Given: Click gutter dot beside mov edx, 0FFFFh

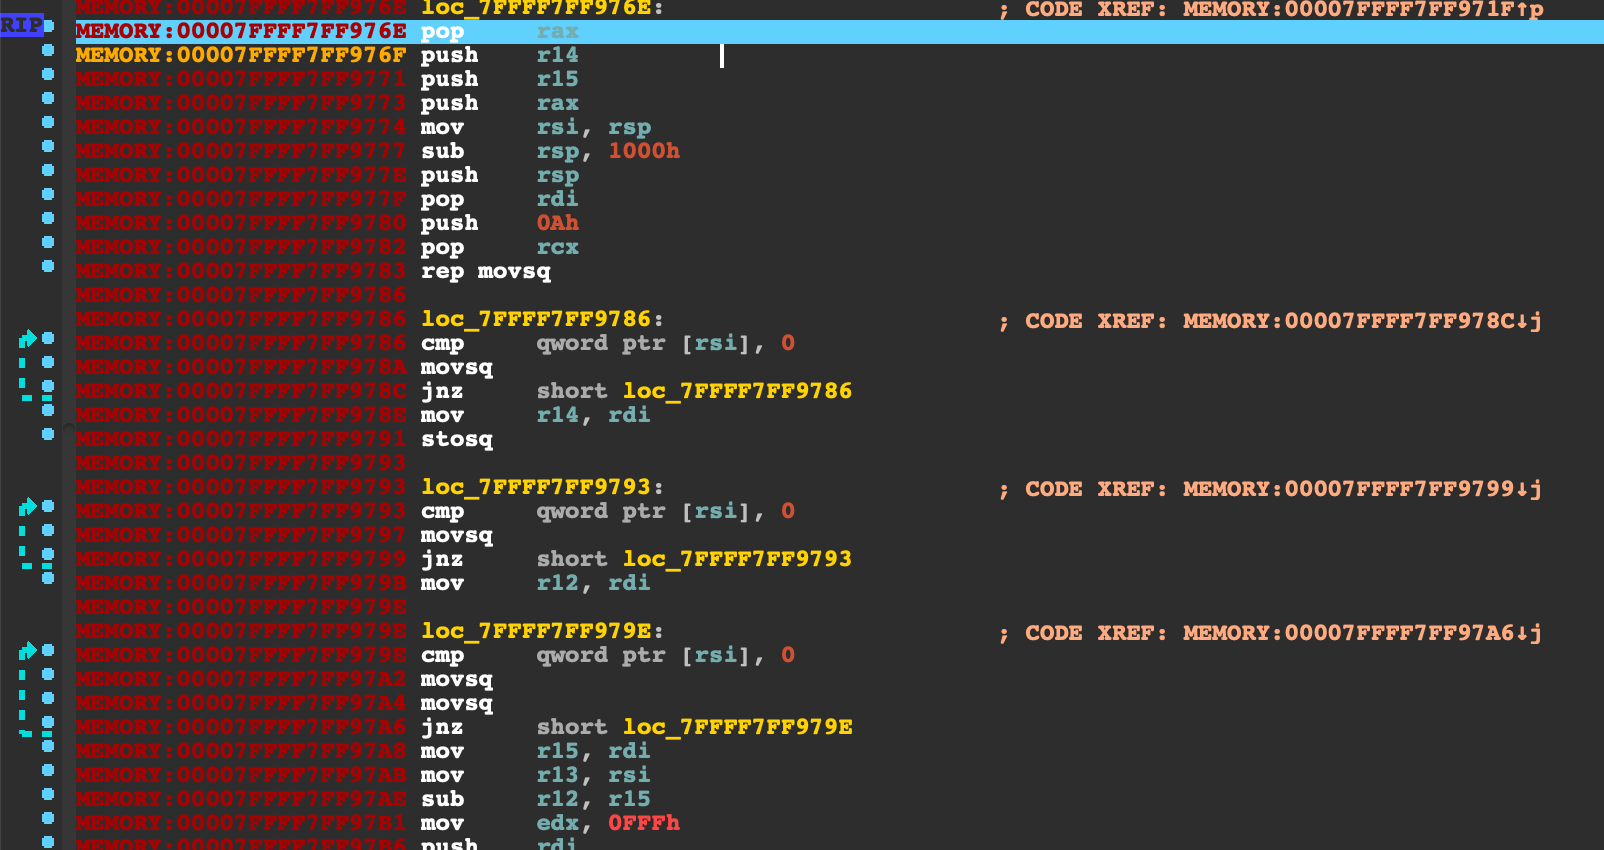Looking at the screenshot, I should click(x=48, y=818).
